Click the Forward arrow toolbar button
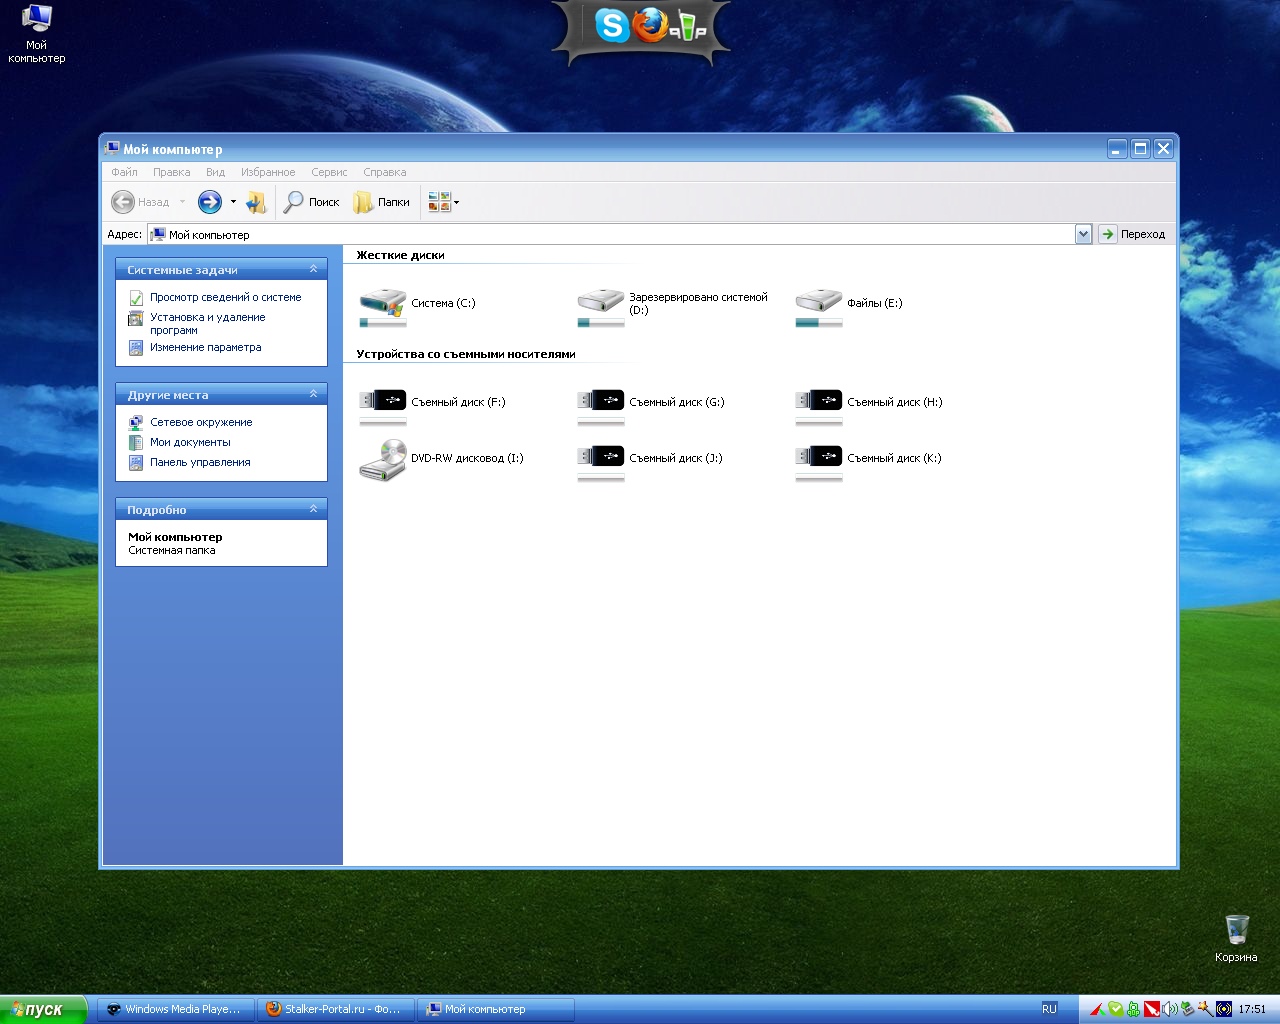 (209, 202)
